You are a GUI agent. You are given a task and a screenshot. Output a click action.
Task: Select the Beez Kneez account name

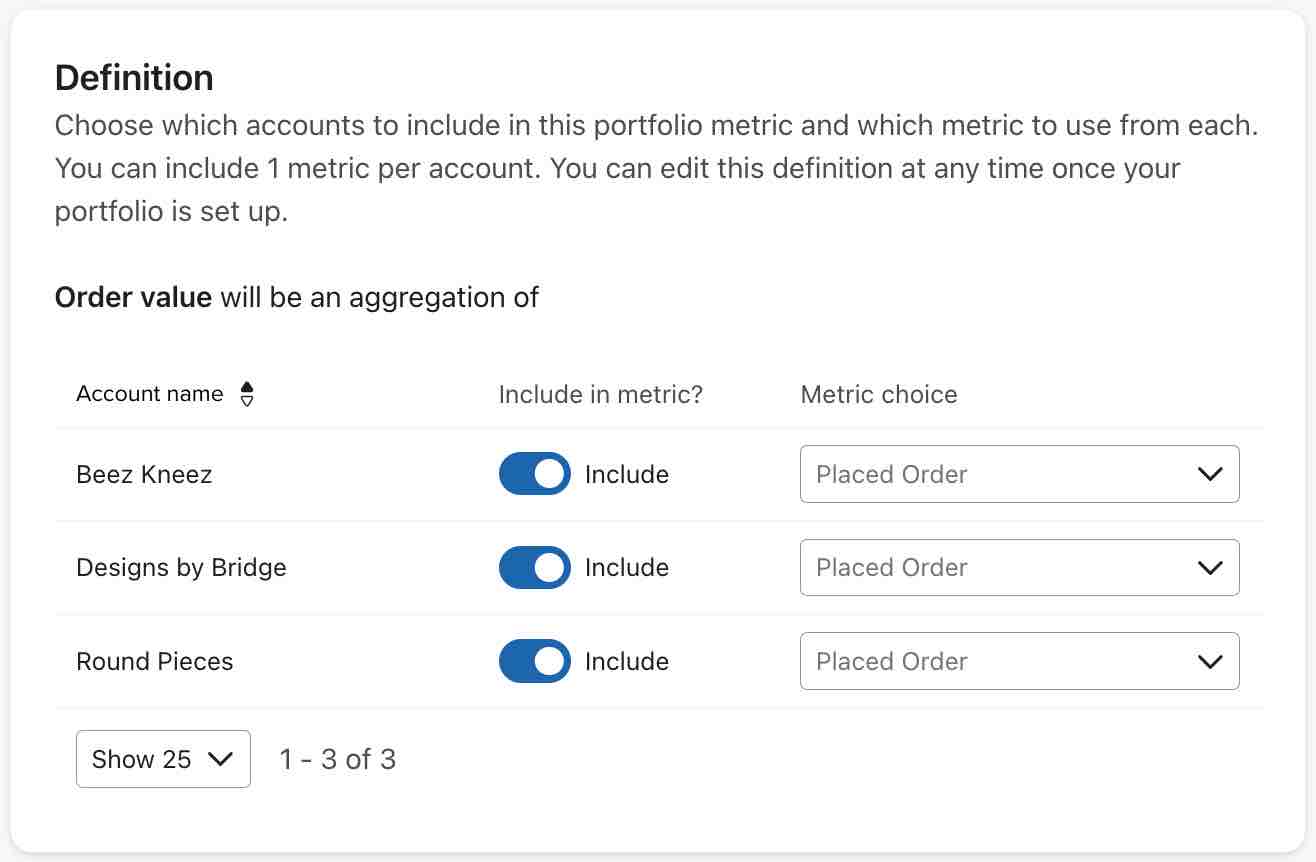(x=144, y=474)
